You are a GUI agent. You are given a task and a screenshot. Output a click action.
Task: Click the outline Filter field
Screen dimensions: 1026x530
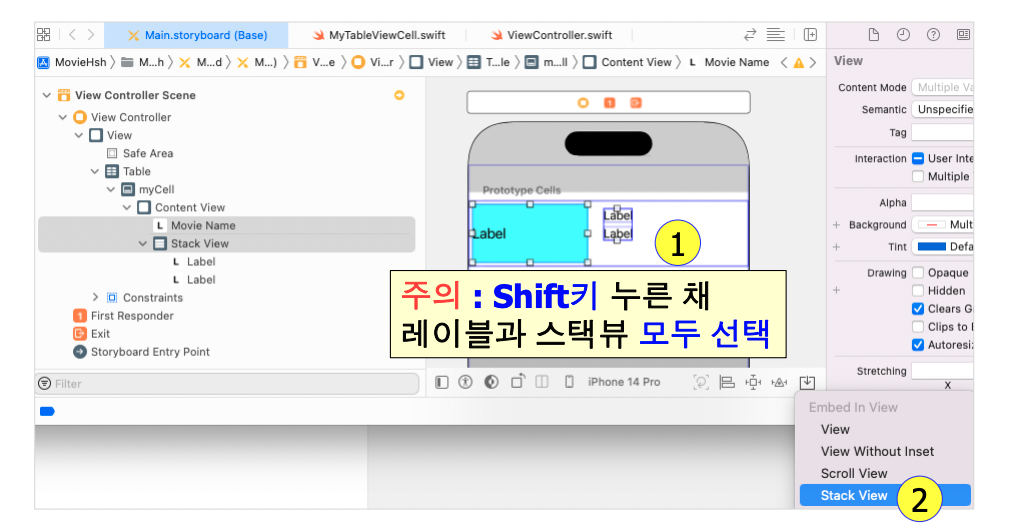coord(227,383)
